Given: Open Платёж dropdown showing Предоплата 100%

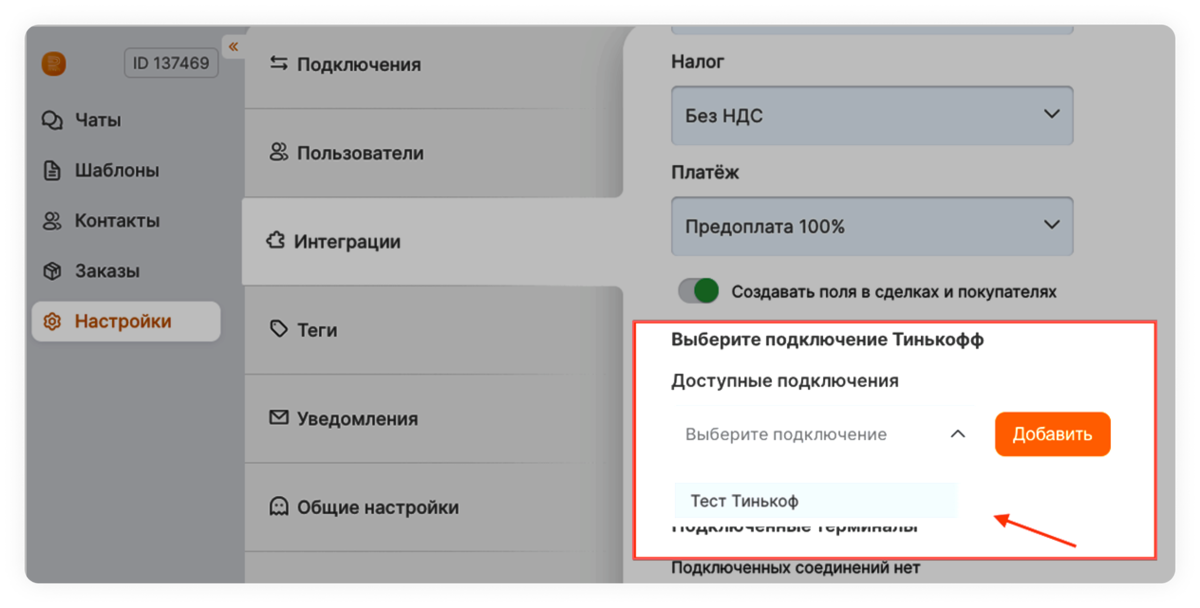Looking at the screenshot, I should (x=872, y=226).
